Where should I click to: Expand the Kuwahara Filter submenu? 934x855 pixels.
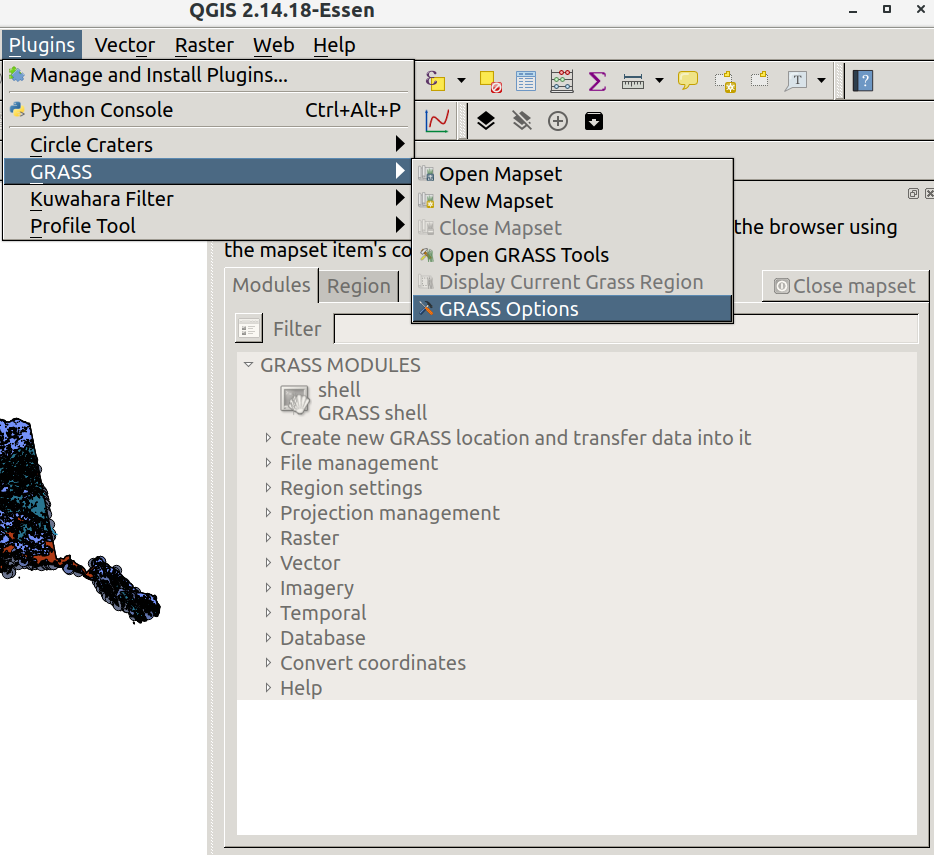208,199
